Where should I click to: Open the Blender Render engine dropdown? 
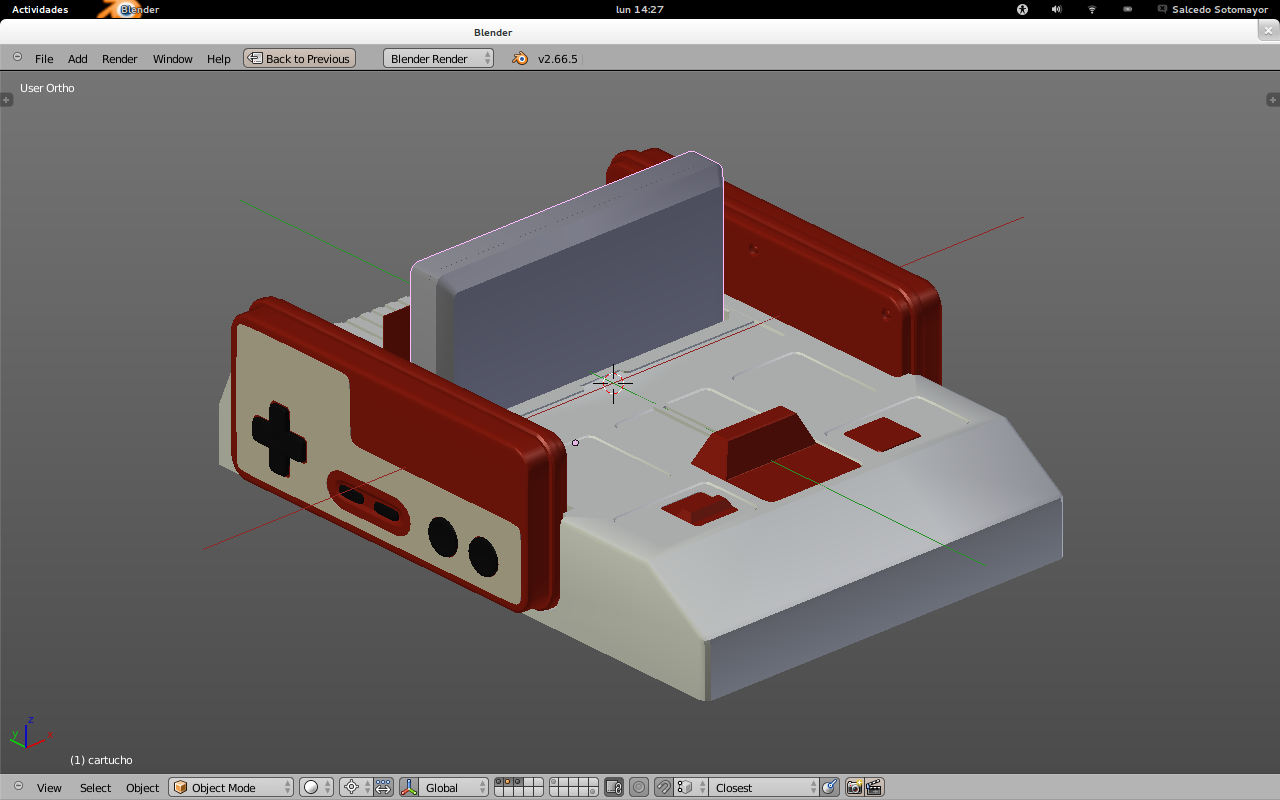(438, 59)
